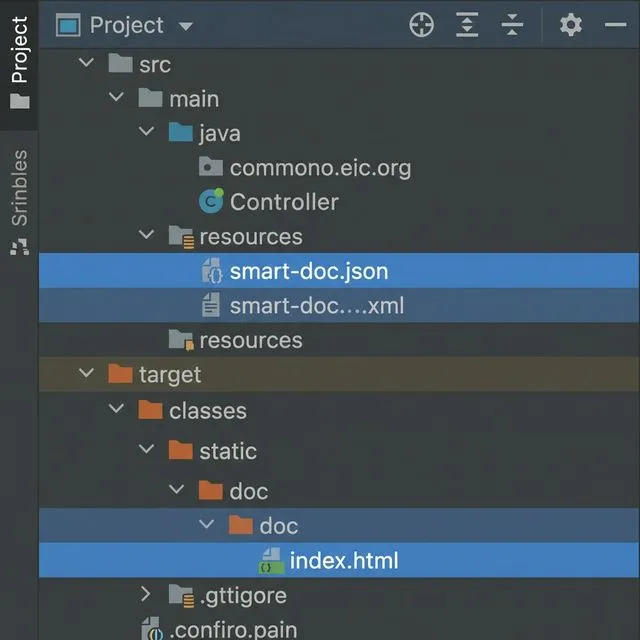Click the Collapse All toolbar icon

512,25
